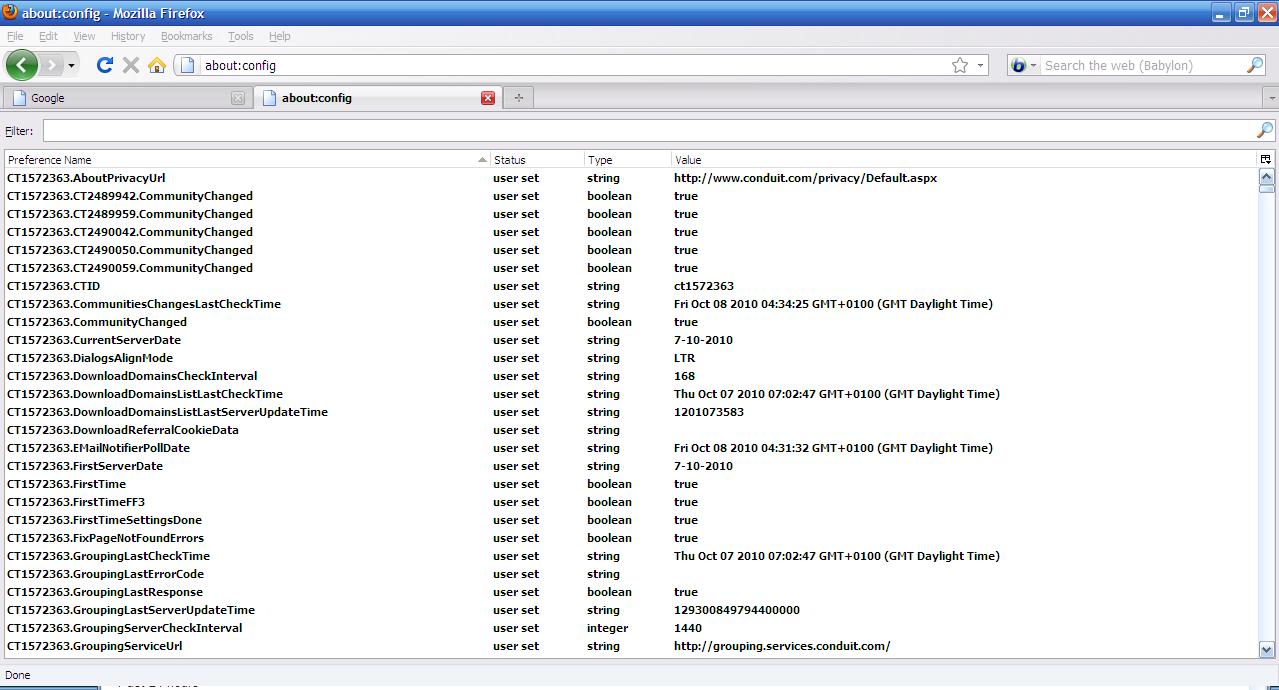Click the filter bar magnifier icon
This screenshot has height=690, width=1279.
click(x=1264, y=130)
